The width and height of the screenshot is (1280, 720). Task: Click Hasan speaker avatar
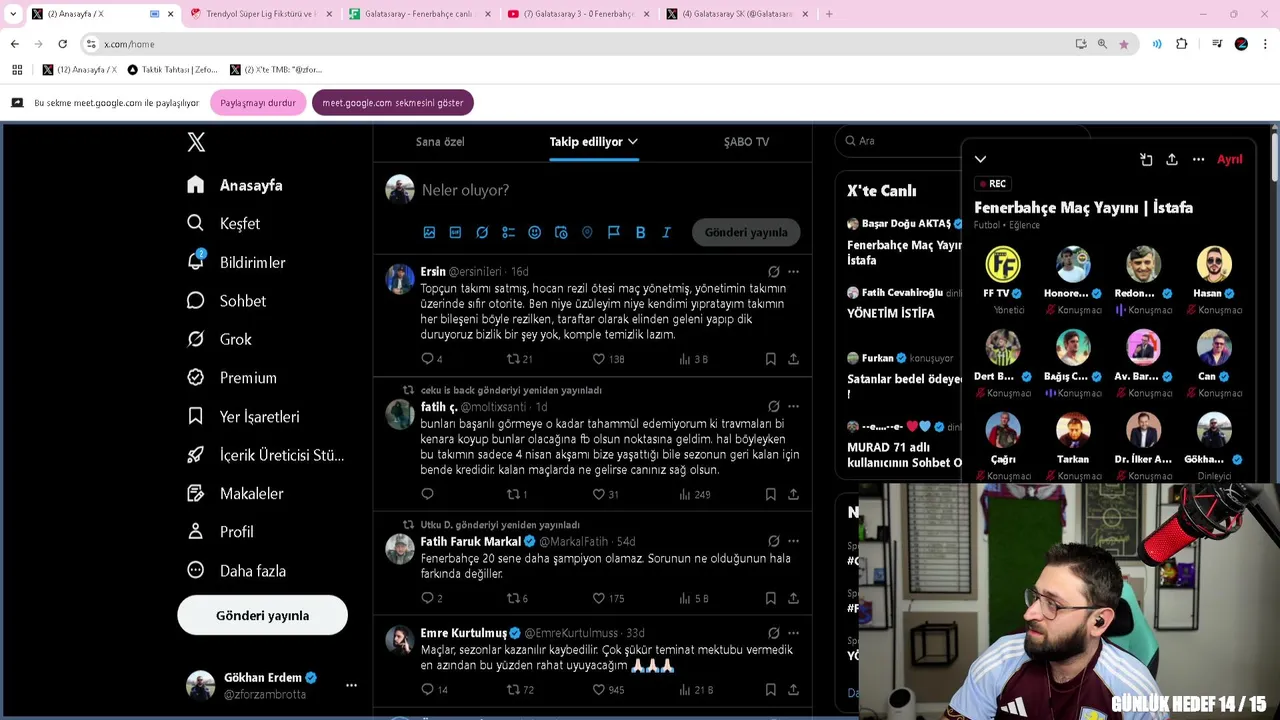(1214, 264)
